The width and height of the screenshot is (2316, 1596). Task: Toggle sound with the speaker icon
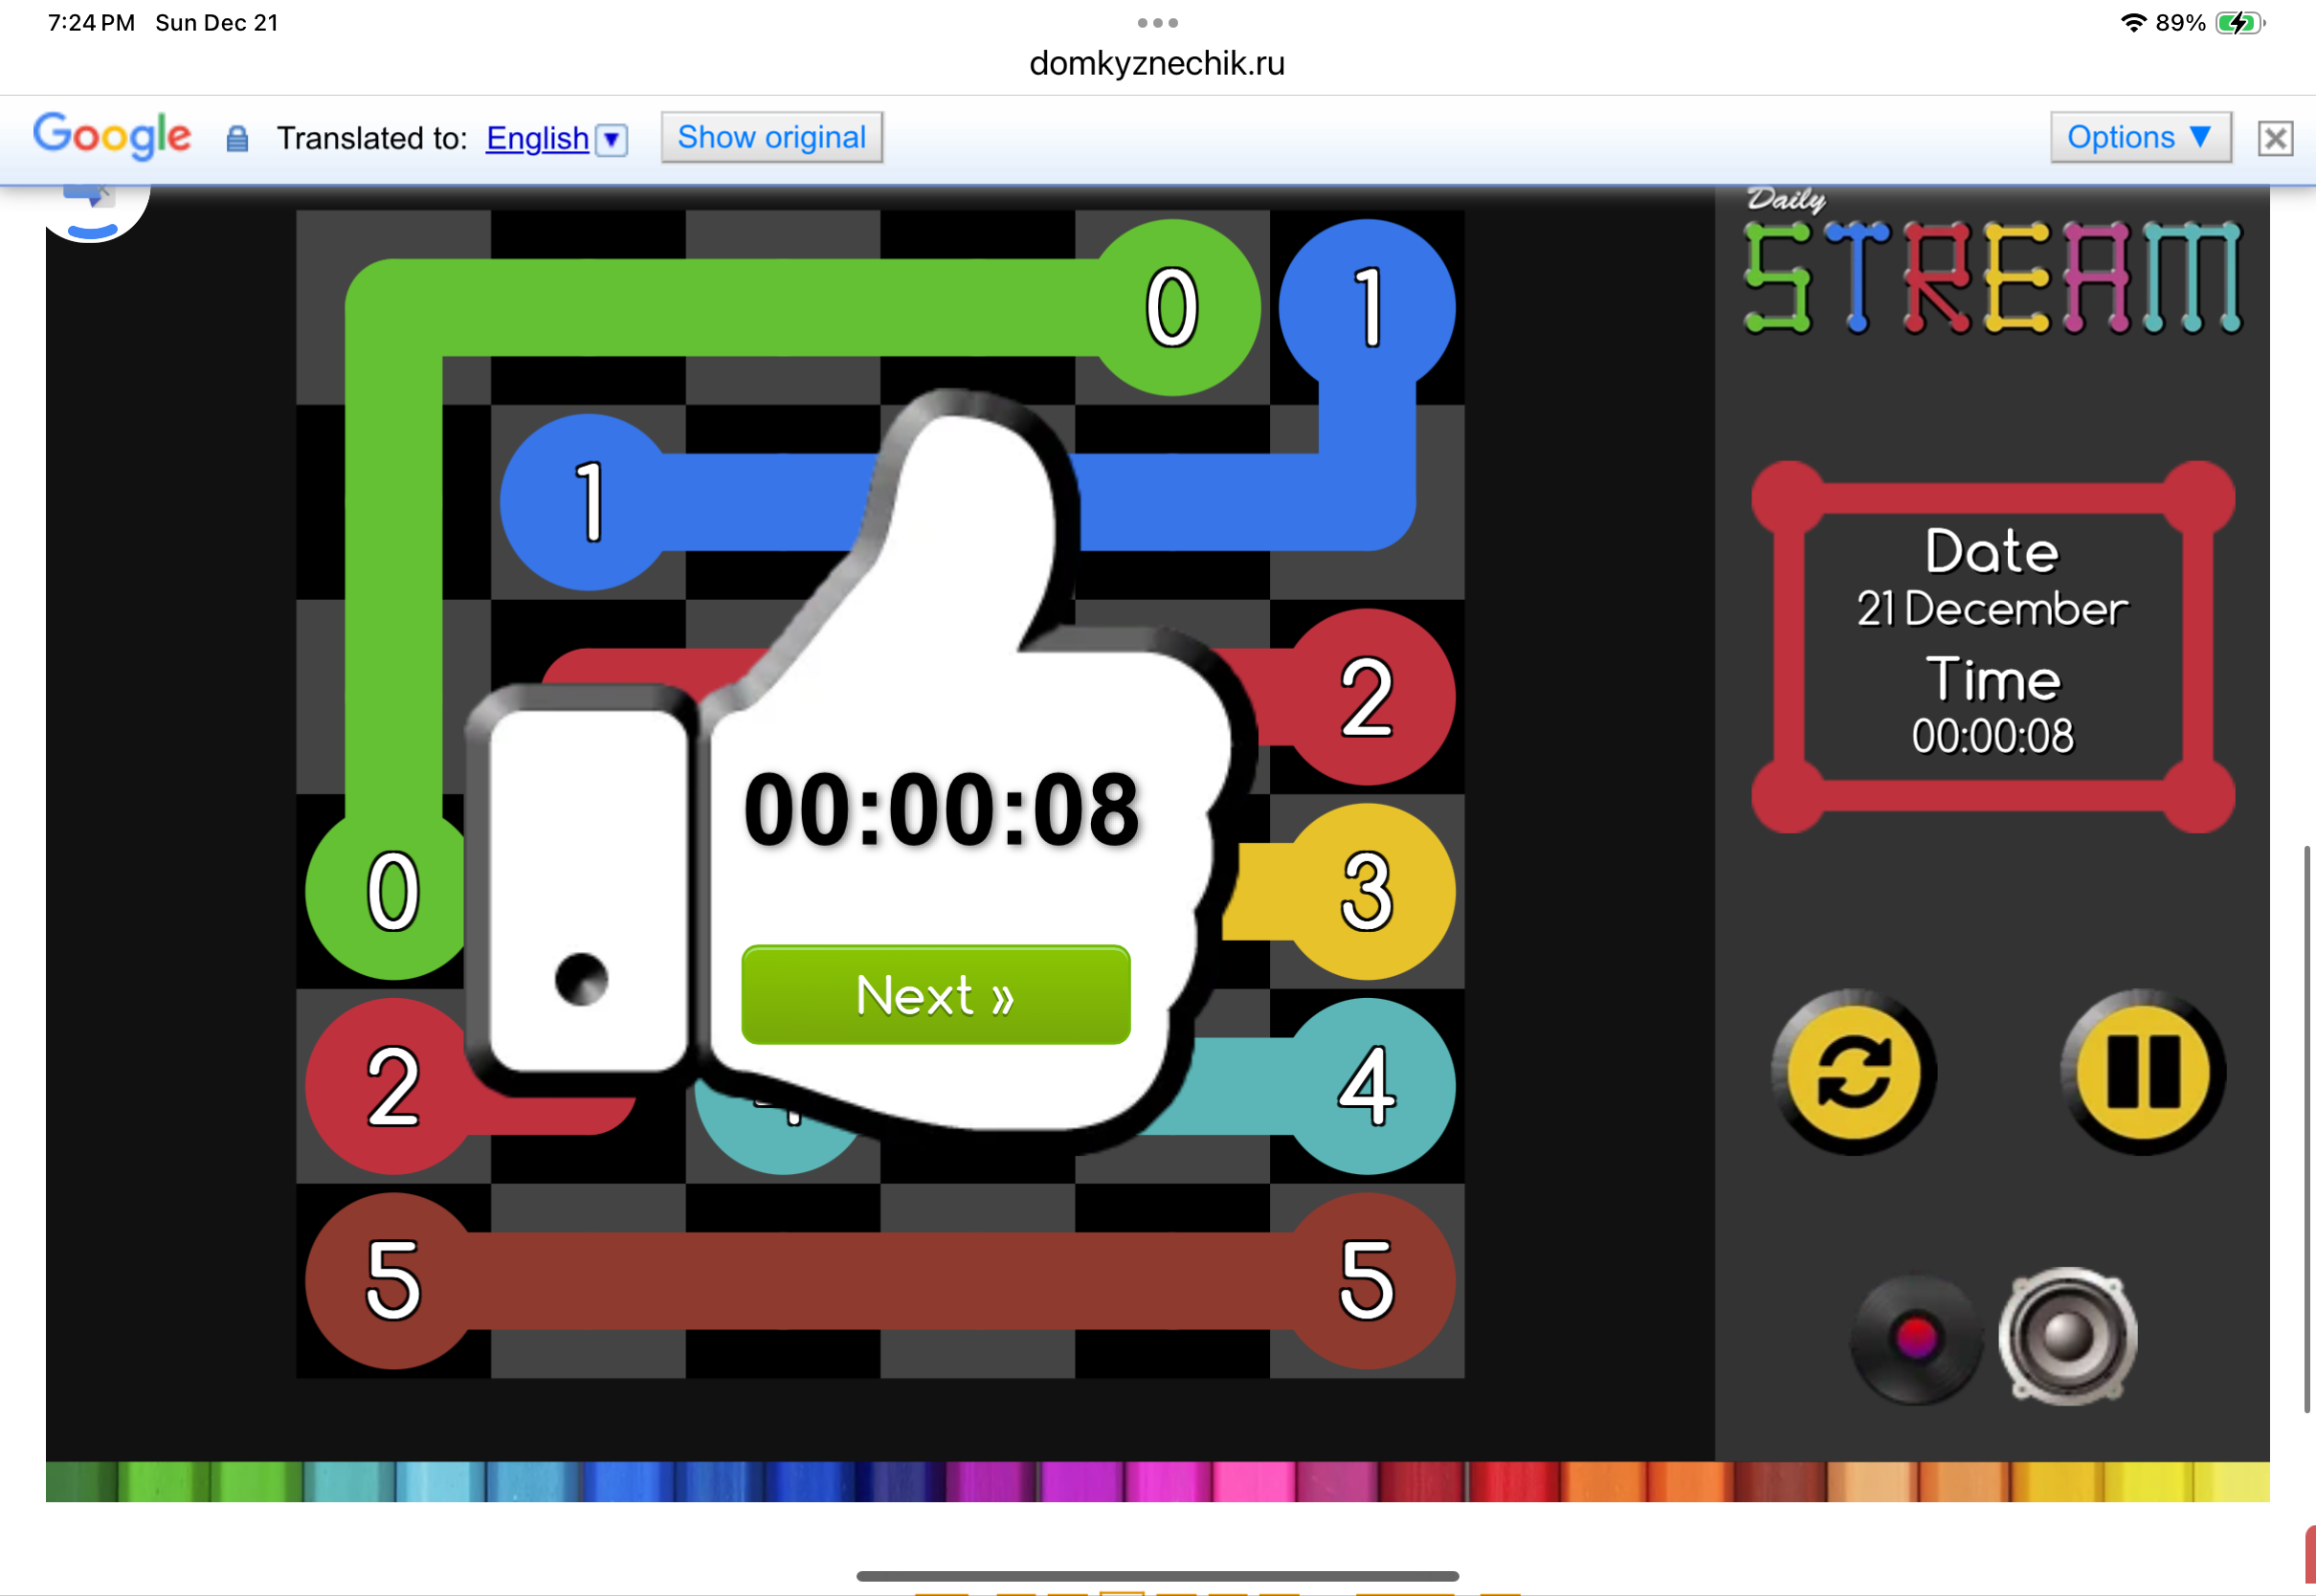2067,1336
